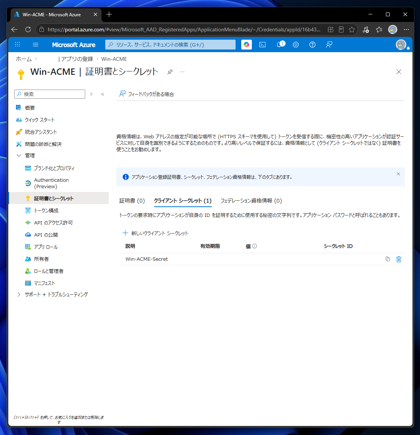Focus the sidebar menu search field
The height and width of the screenshot is (435, 420).
click(50, 94)
